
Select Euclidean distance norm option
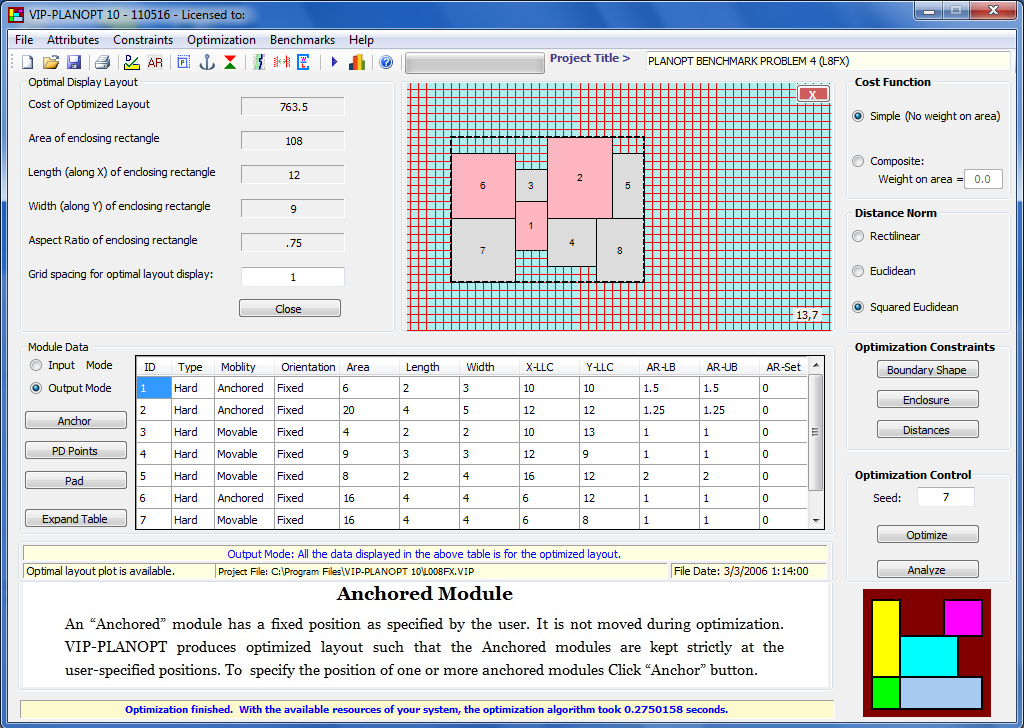click(858, 271)
